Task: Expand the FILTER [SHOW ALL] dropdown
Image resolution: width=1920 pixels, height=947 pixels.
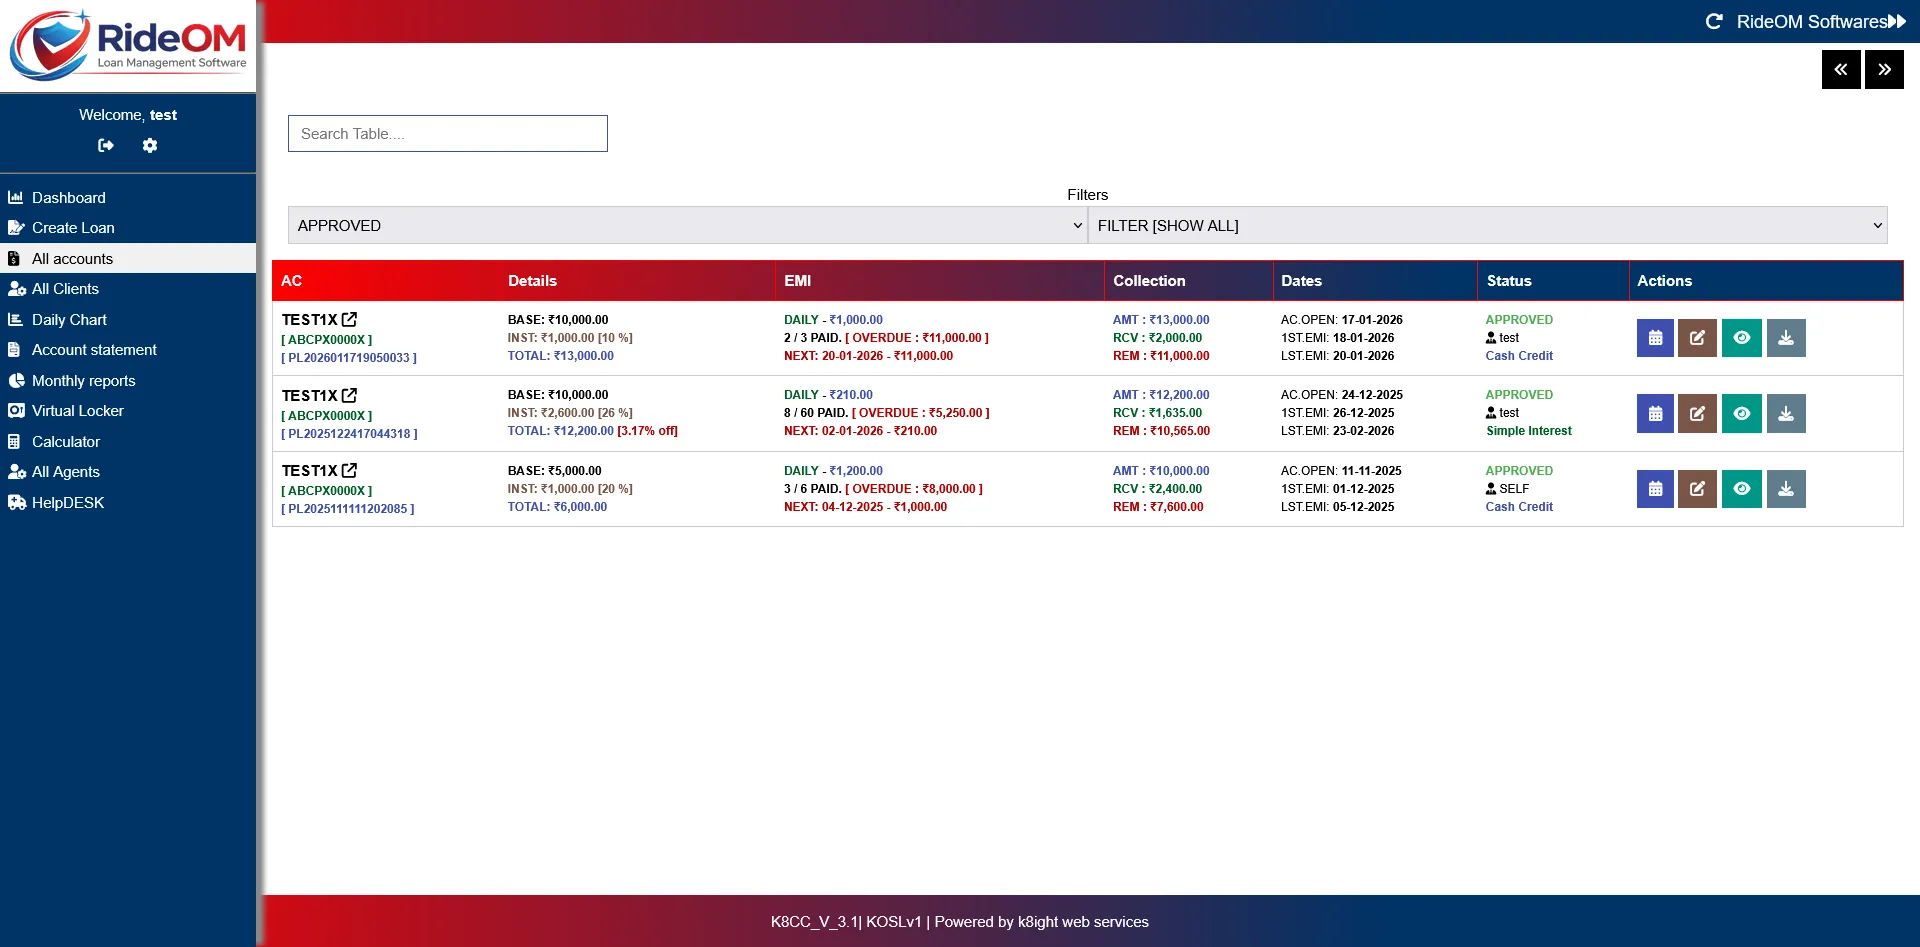Action: point(1489,225)
